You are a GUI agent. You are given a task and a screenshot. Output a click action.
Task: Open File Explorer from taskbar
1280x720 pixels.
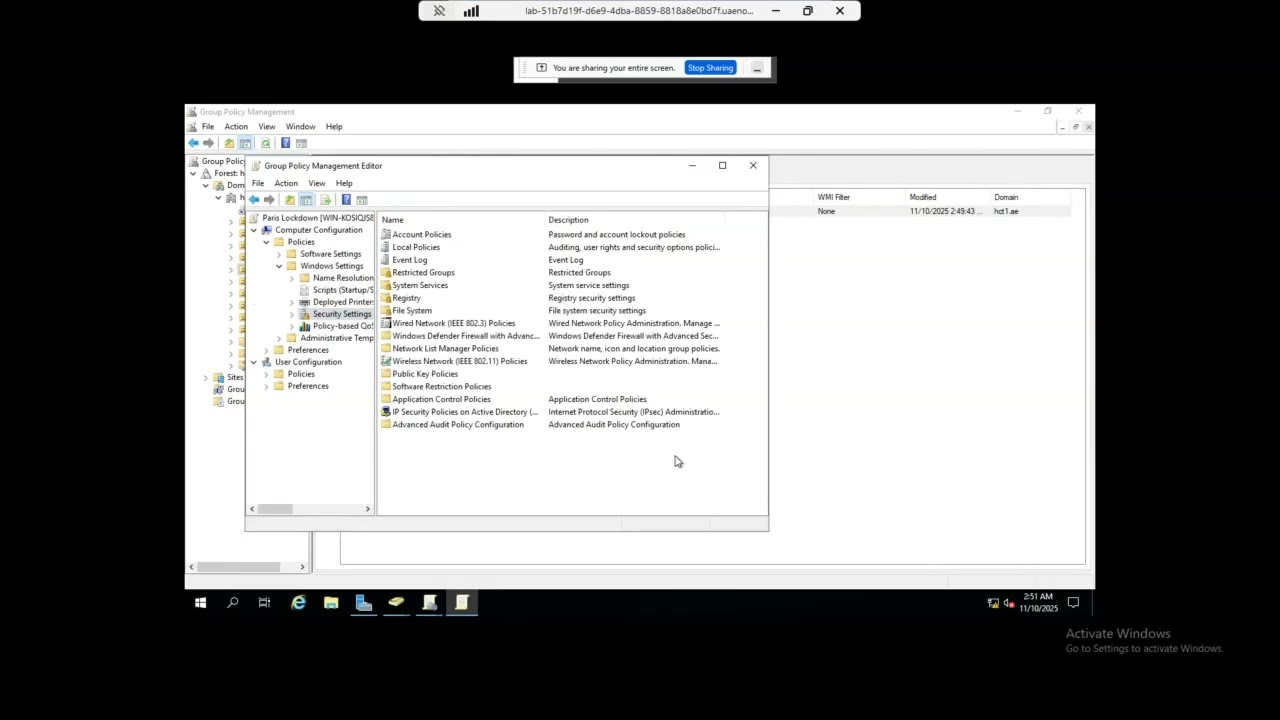pos(331,603)
